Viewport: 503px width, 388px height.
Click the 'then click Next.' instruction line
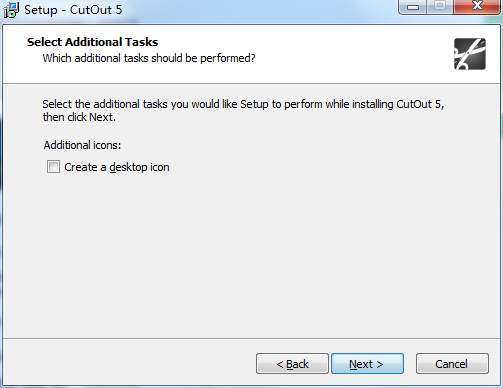(x=79, y=117)
